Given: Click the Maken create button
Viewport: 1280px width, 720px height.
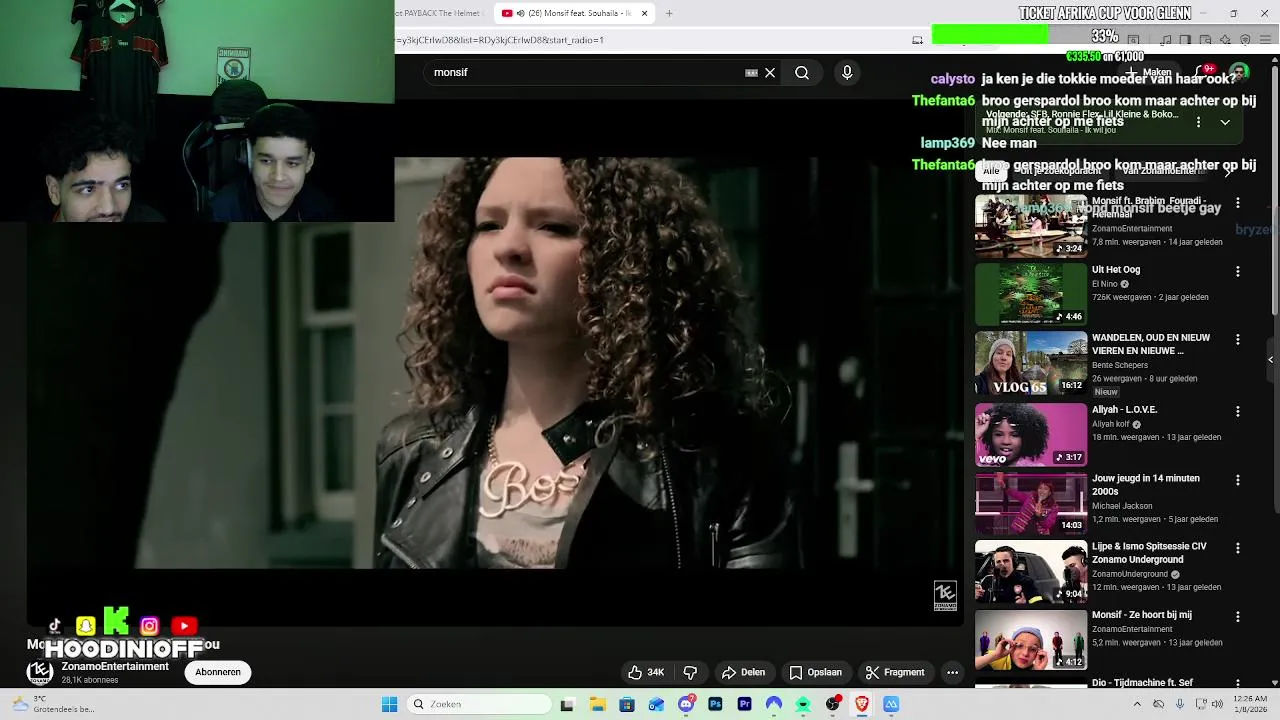Looking at the screenshot, I should (1150, 72).
